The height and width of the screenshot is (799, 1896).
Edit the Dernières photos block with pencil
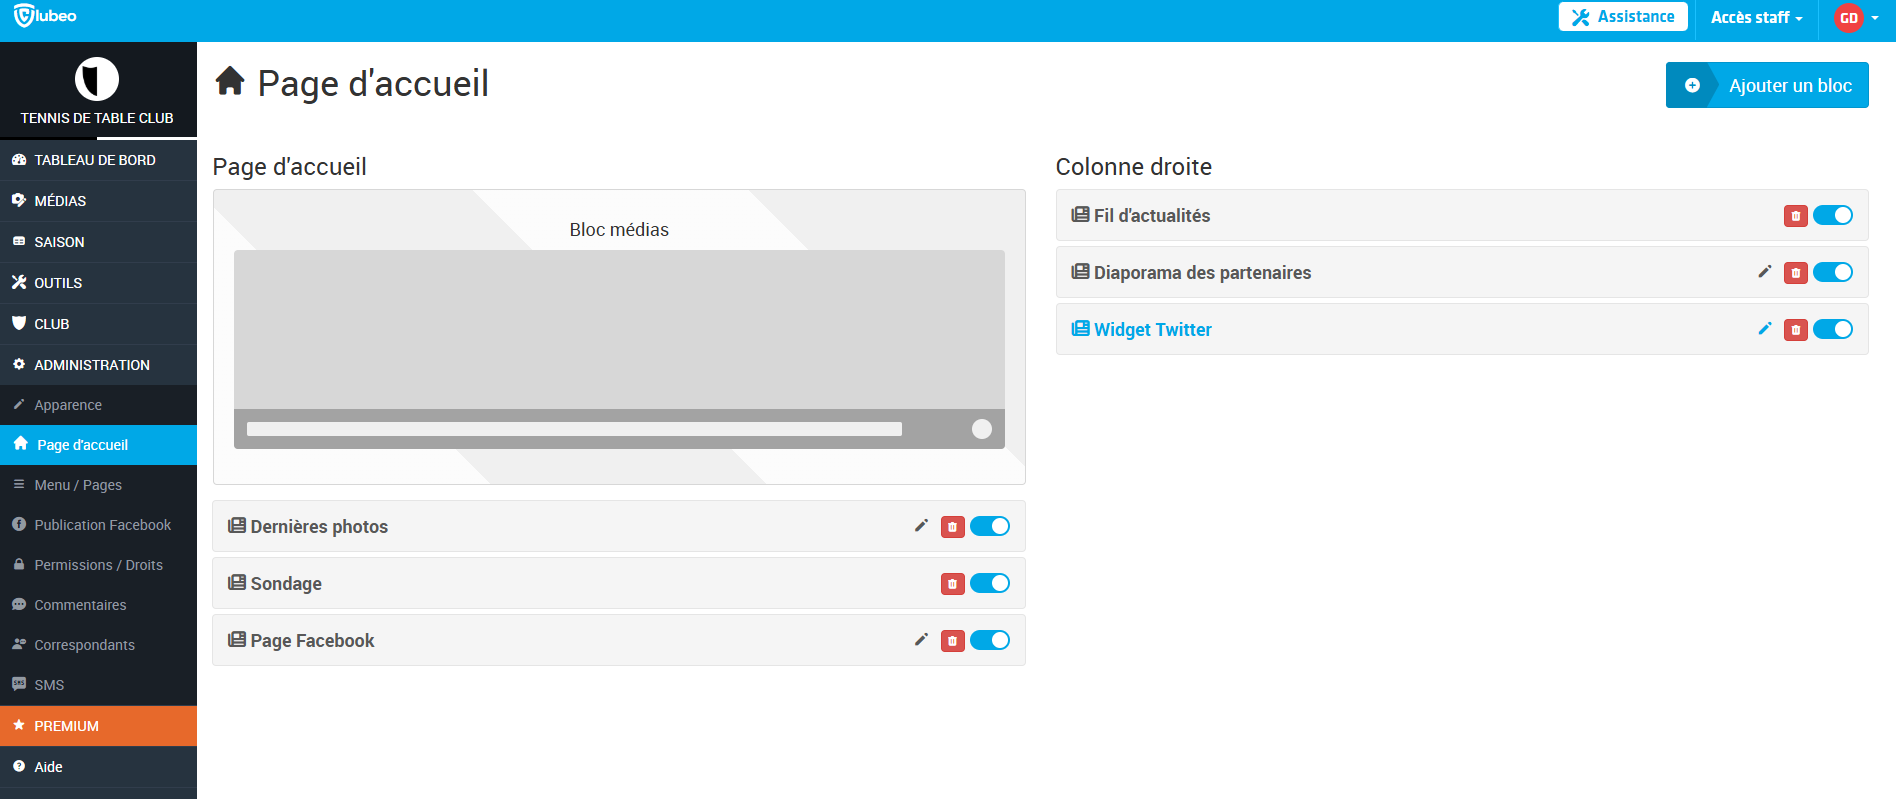[x=921, y=526]
